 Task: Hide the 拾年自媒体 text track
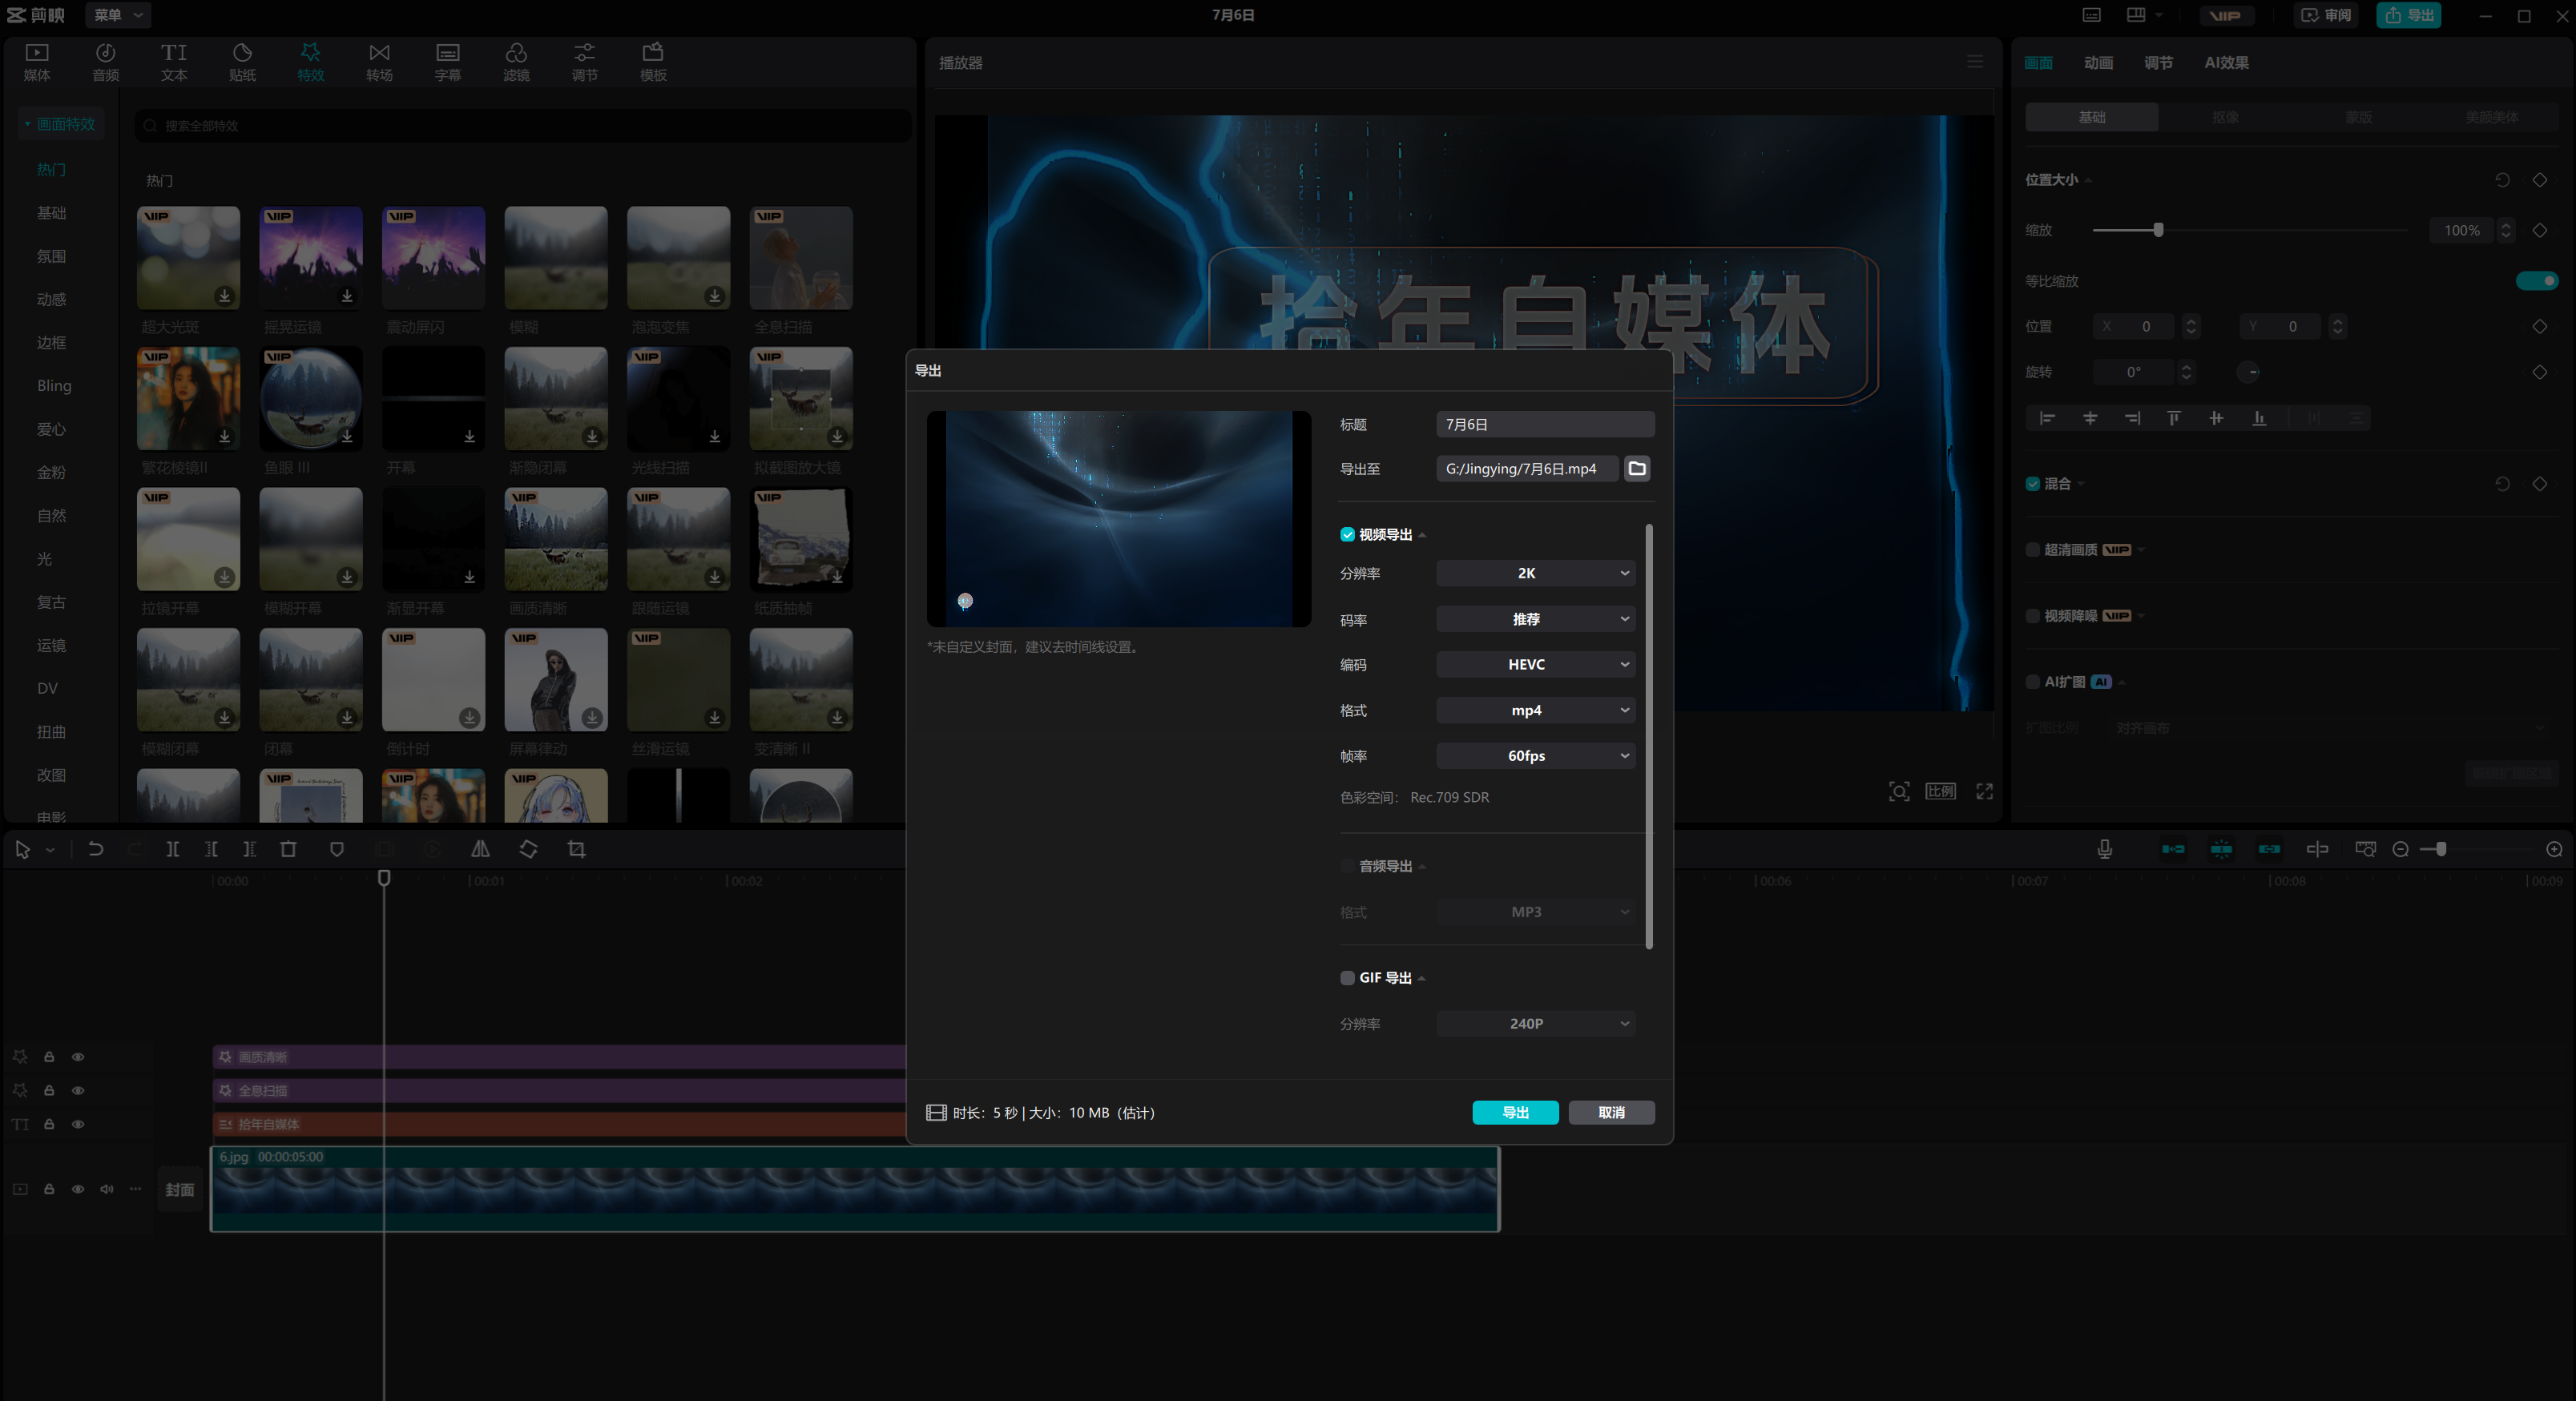pos(78,1124)
